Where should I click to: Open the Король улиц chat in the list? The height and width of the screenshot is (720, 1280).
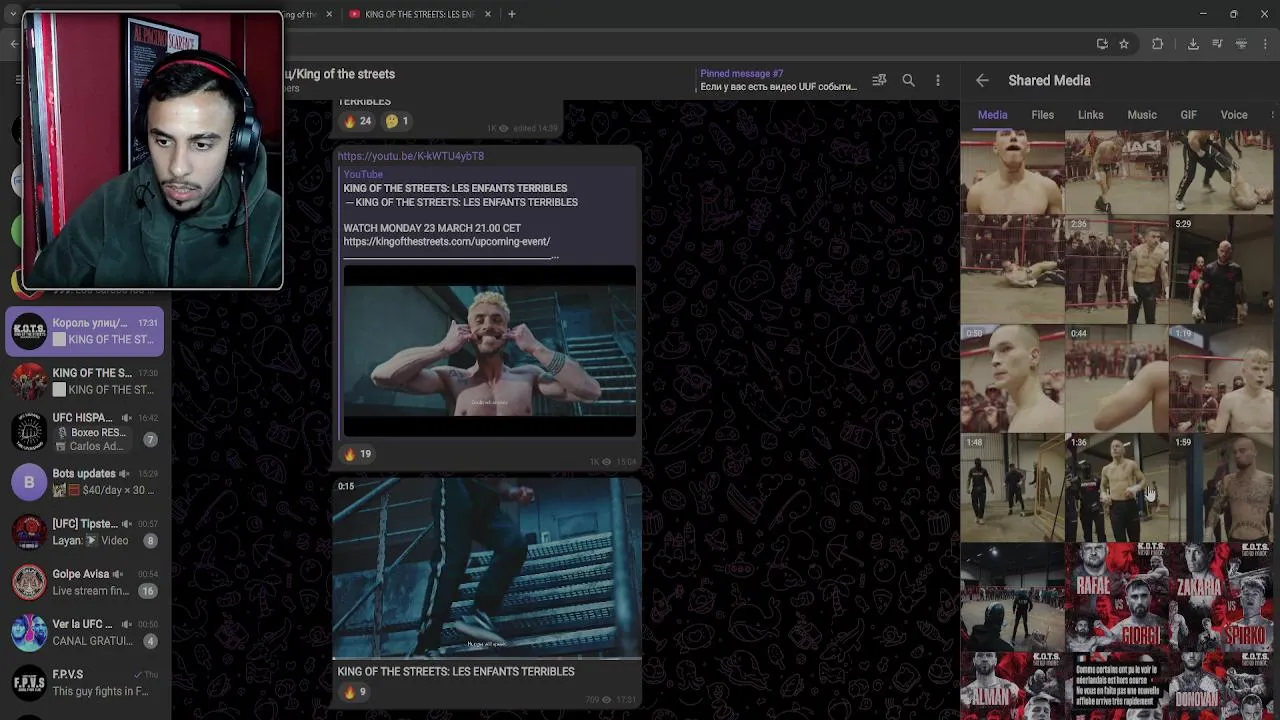(86, 331)
